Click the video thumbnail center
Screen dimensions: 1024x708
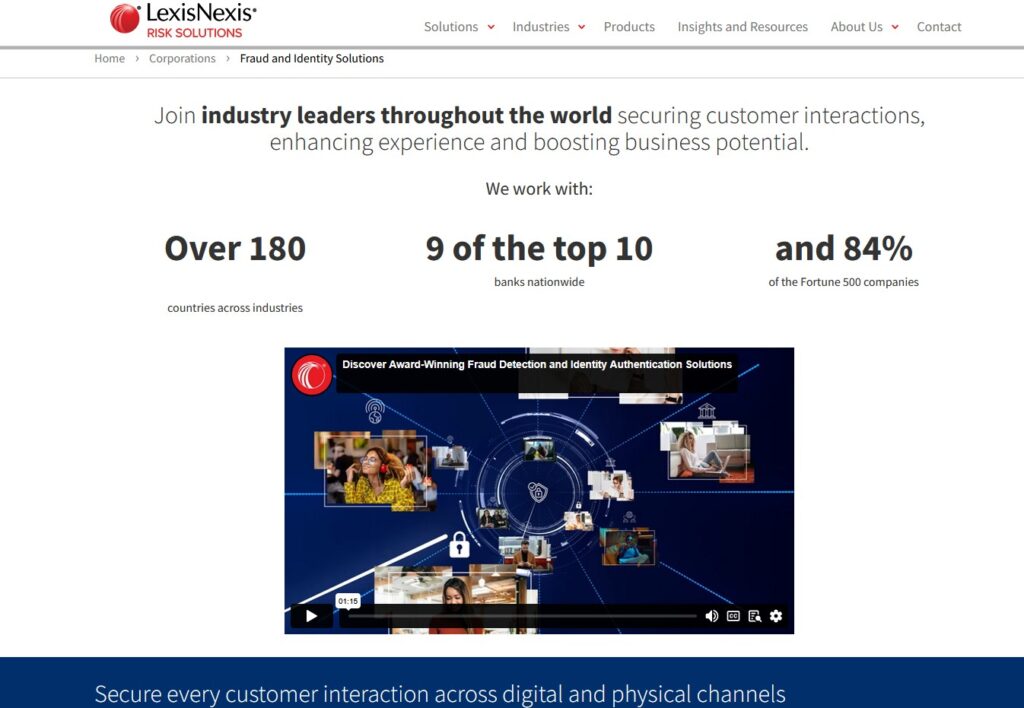tap(539, 491)
